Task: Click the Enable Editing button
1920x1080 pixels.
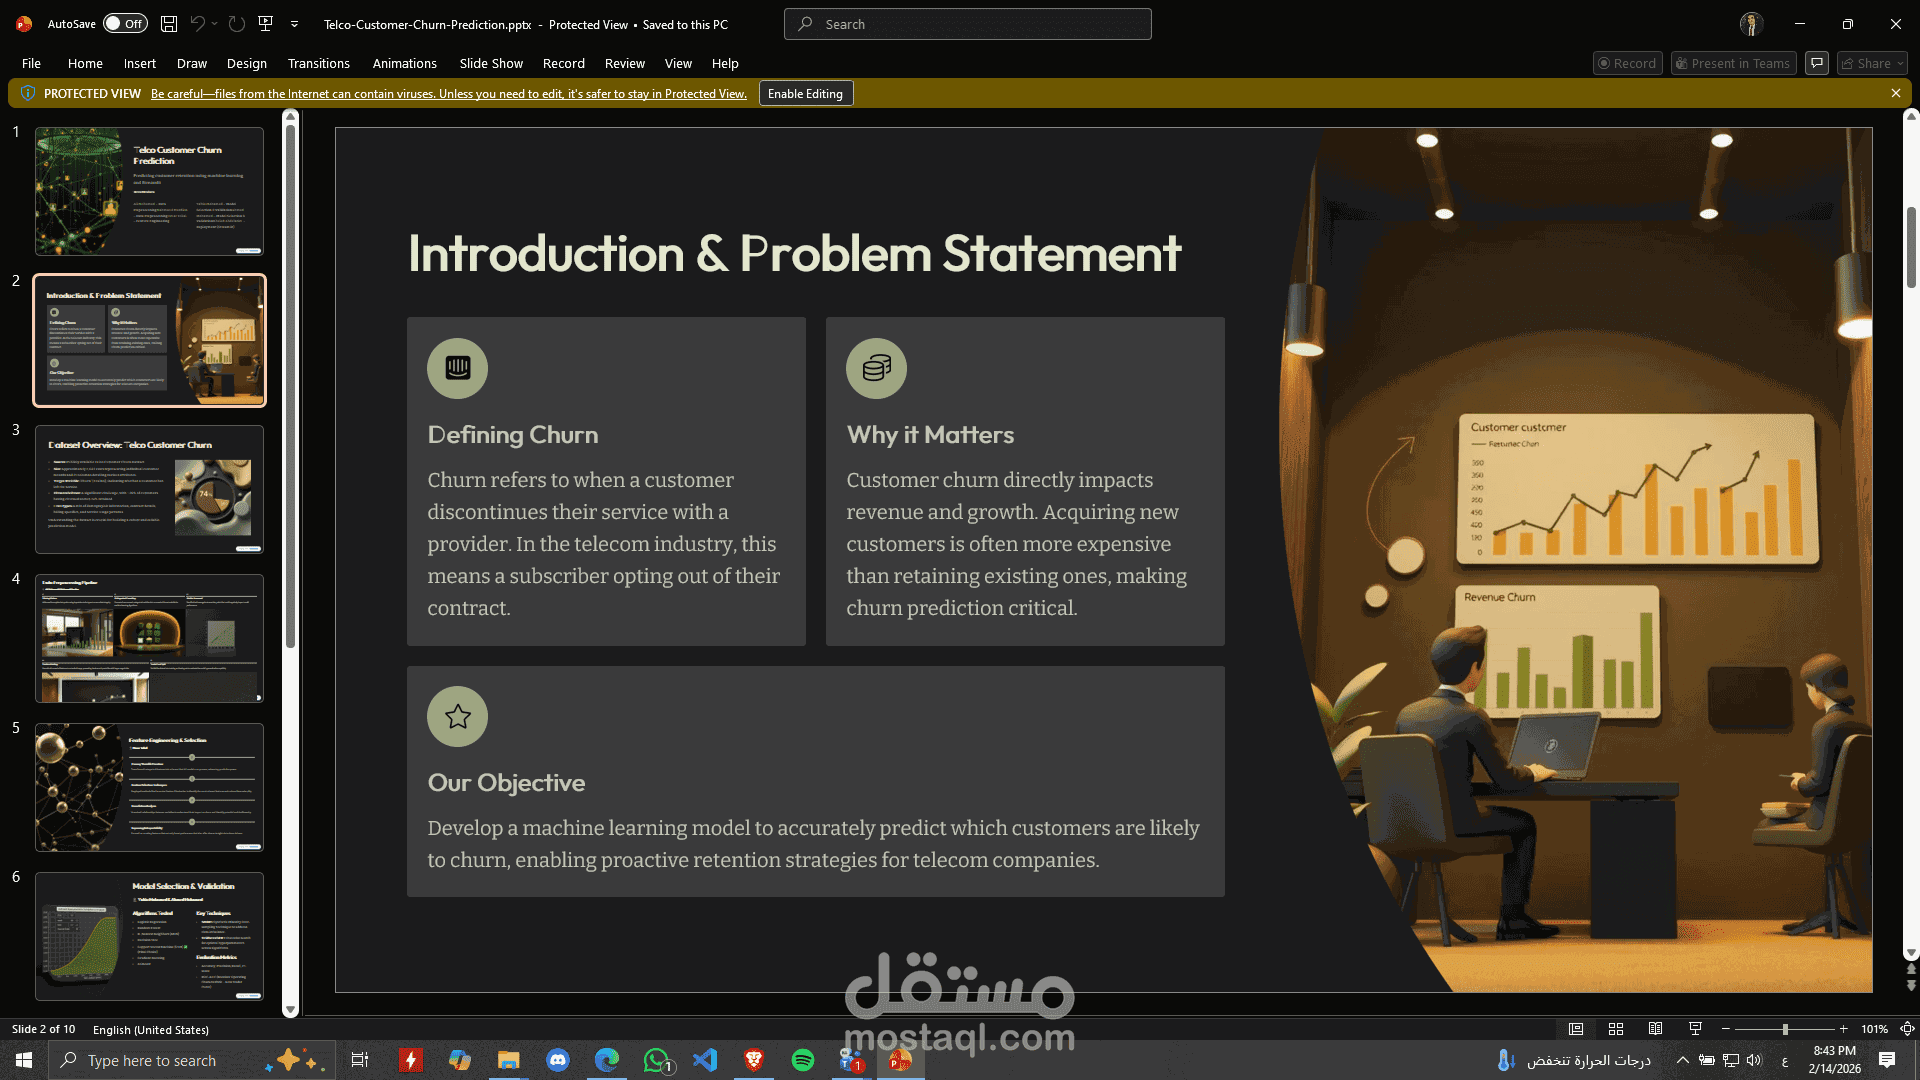Action: tap(805, 94)
